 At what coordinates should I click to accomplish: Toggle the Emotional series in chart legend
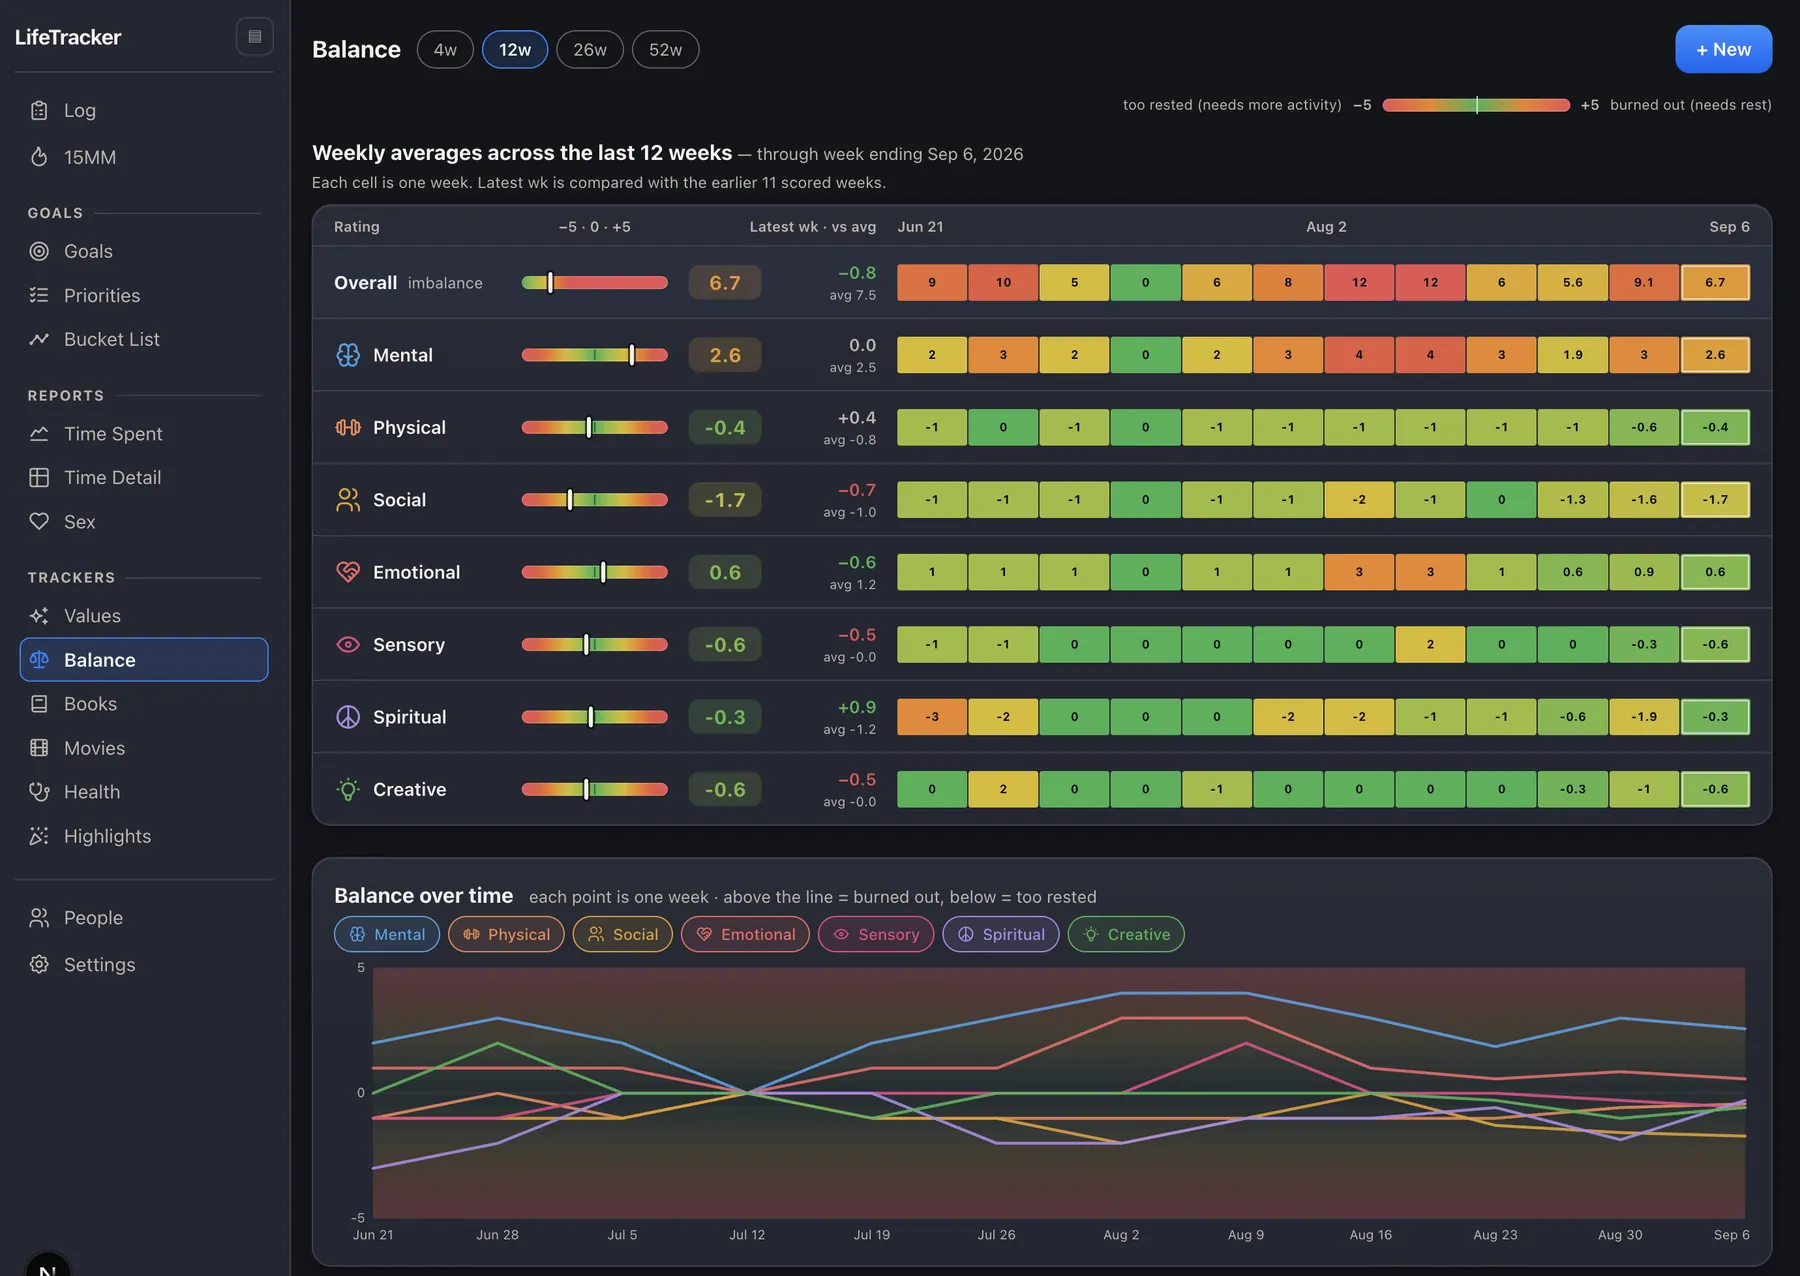[745, 934]
